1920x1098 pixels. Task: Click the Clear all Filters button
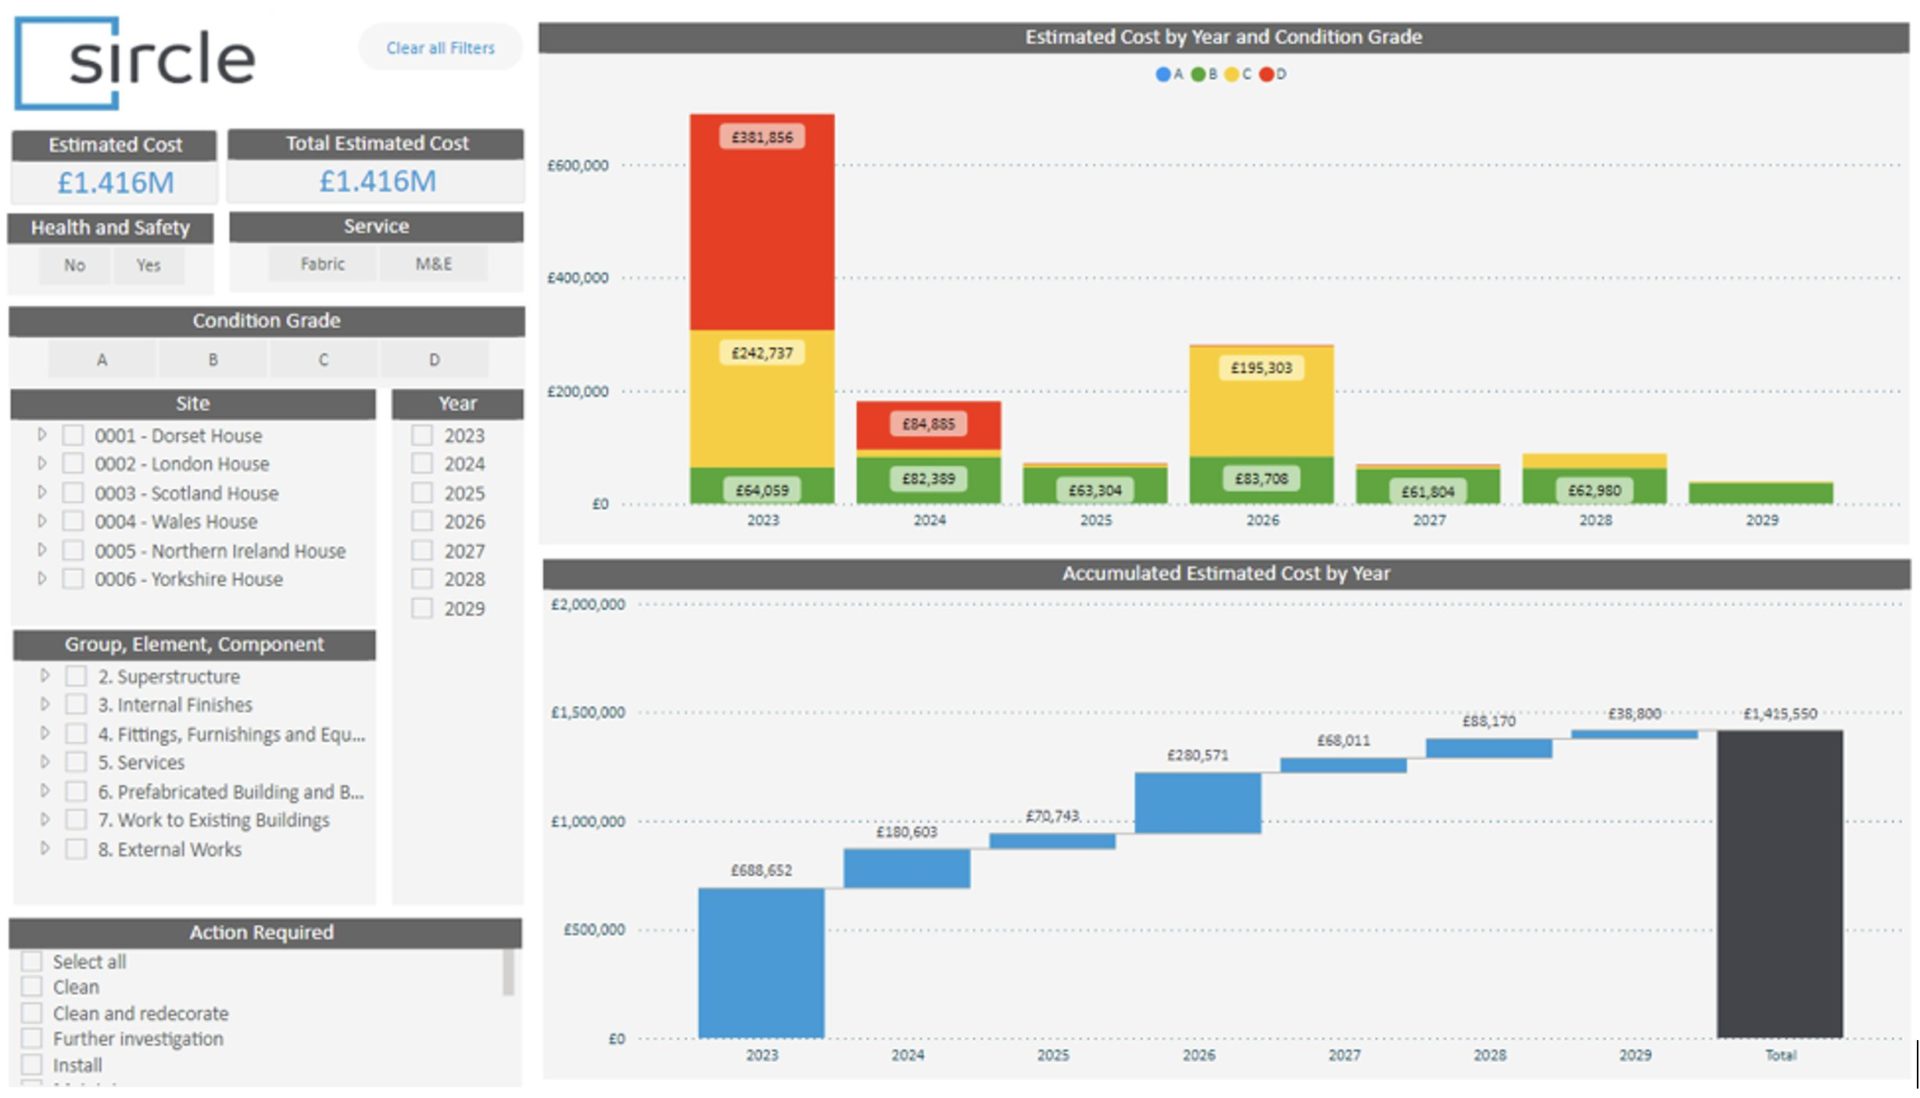click(x=440, y=47)
